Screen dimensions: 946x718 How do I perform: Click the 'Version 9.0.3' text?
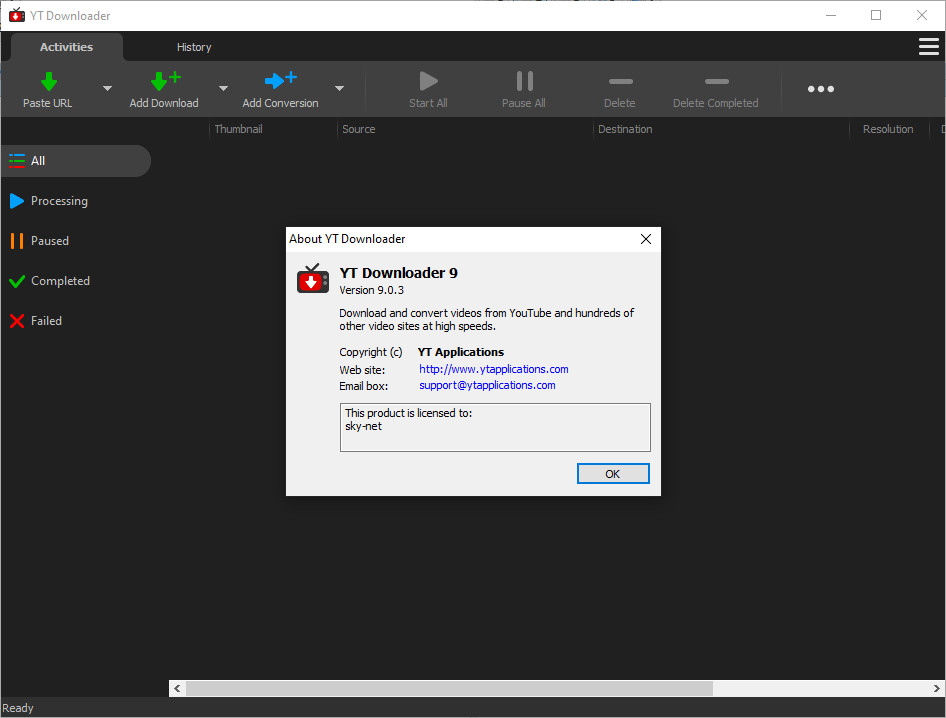pyautogui.click(x=372, y=290)
